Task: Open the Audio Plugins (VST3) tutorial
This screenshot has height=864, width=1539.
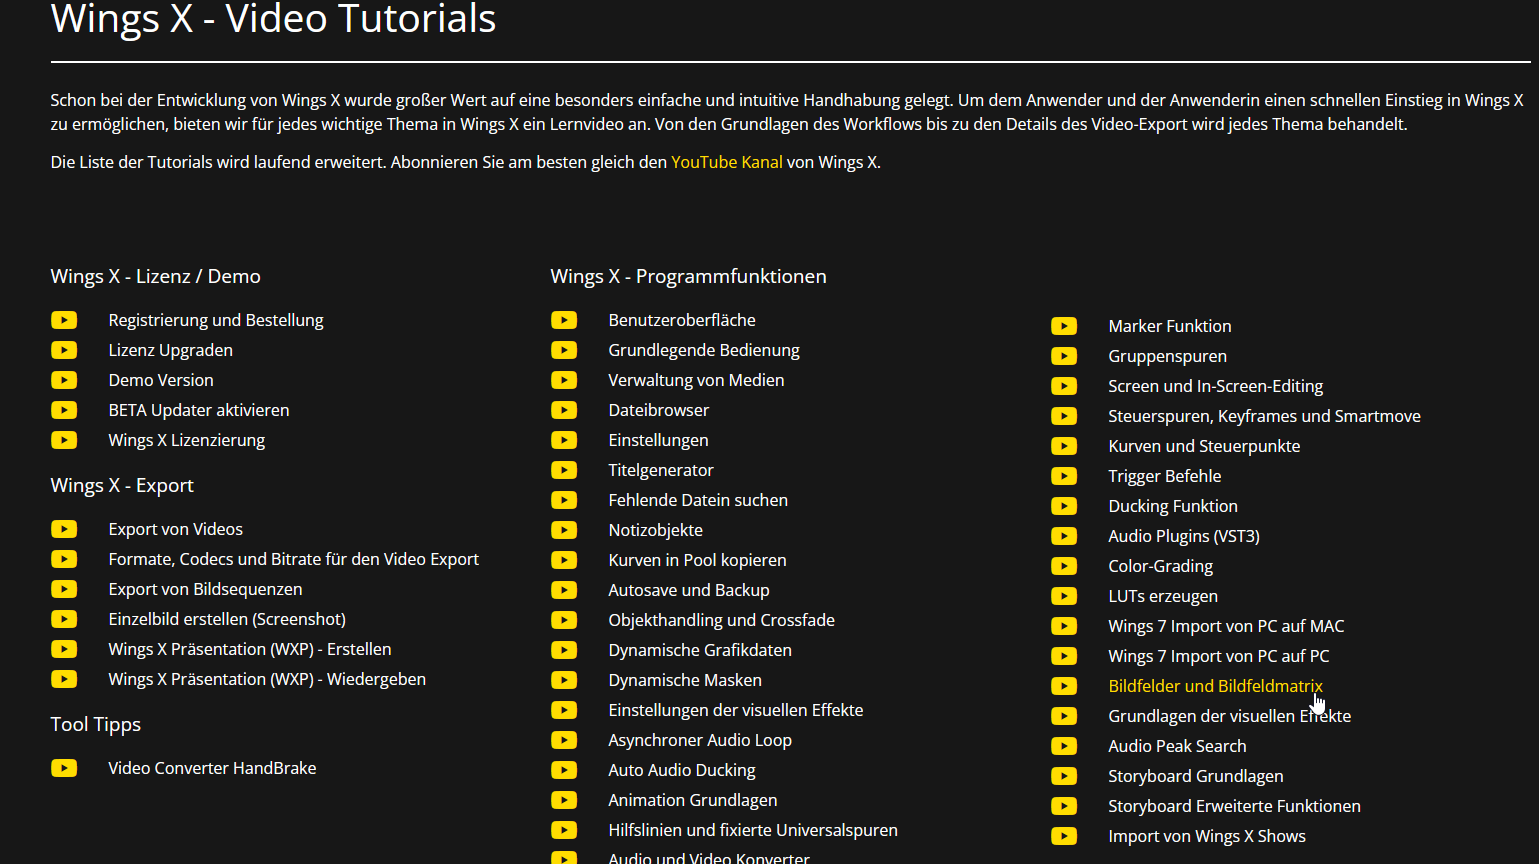Action: (x=1184, y=536)
